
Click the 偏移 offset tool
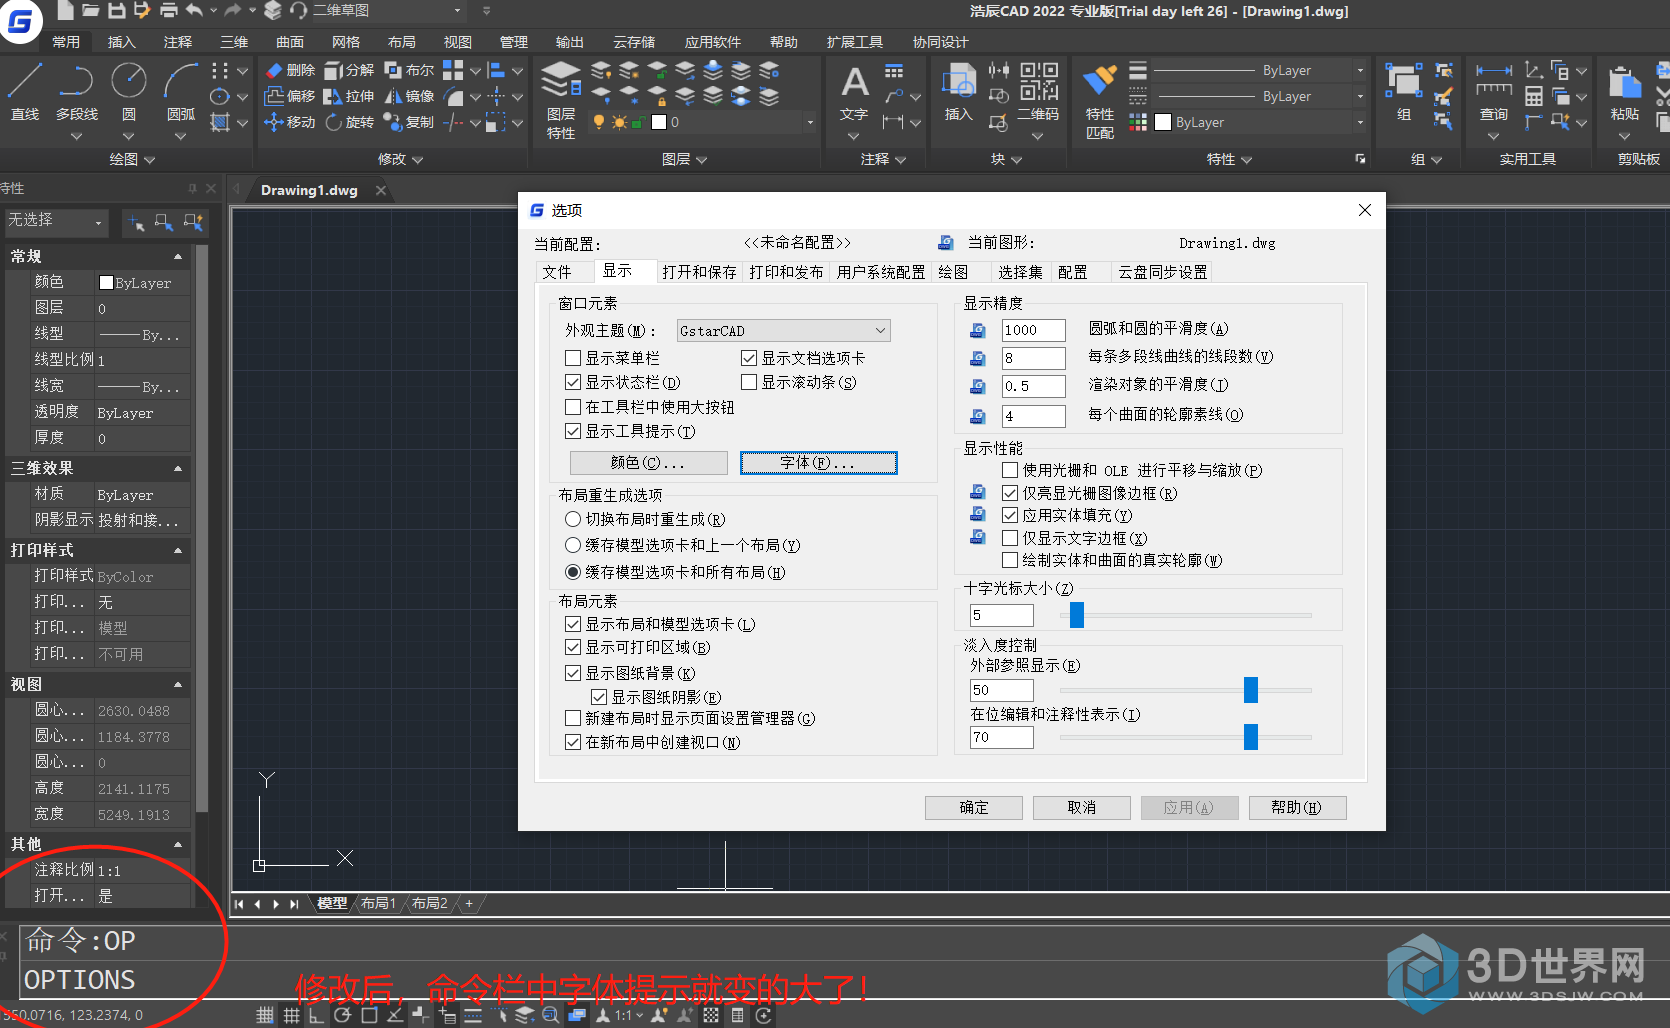(290, 96)
